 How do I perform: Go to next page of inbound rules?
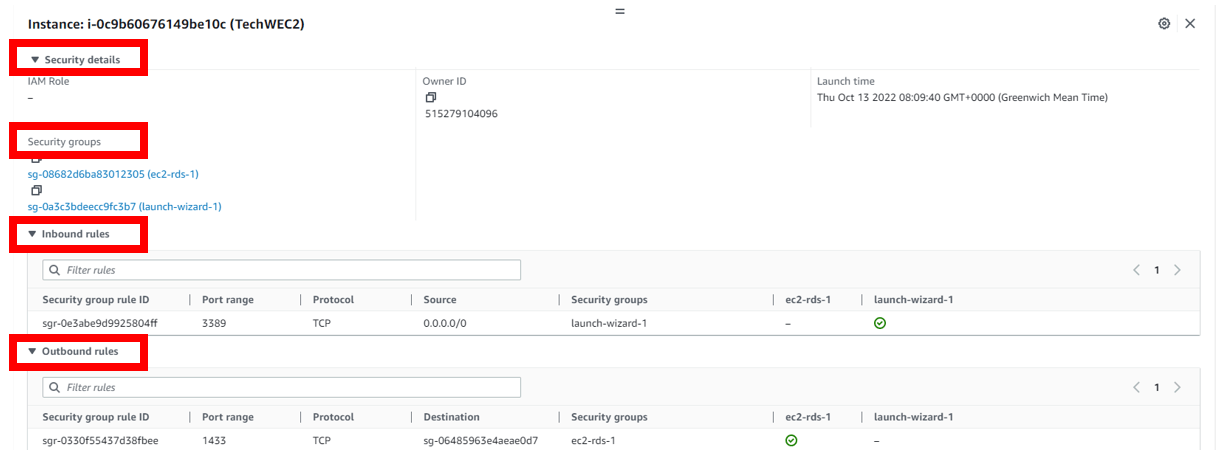coord(1177,270)
